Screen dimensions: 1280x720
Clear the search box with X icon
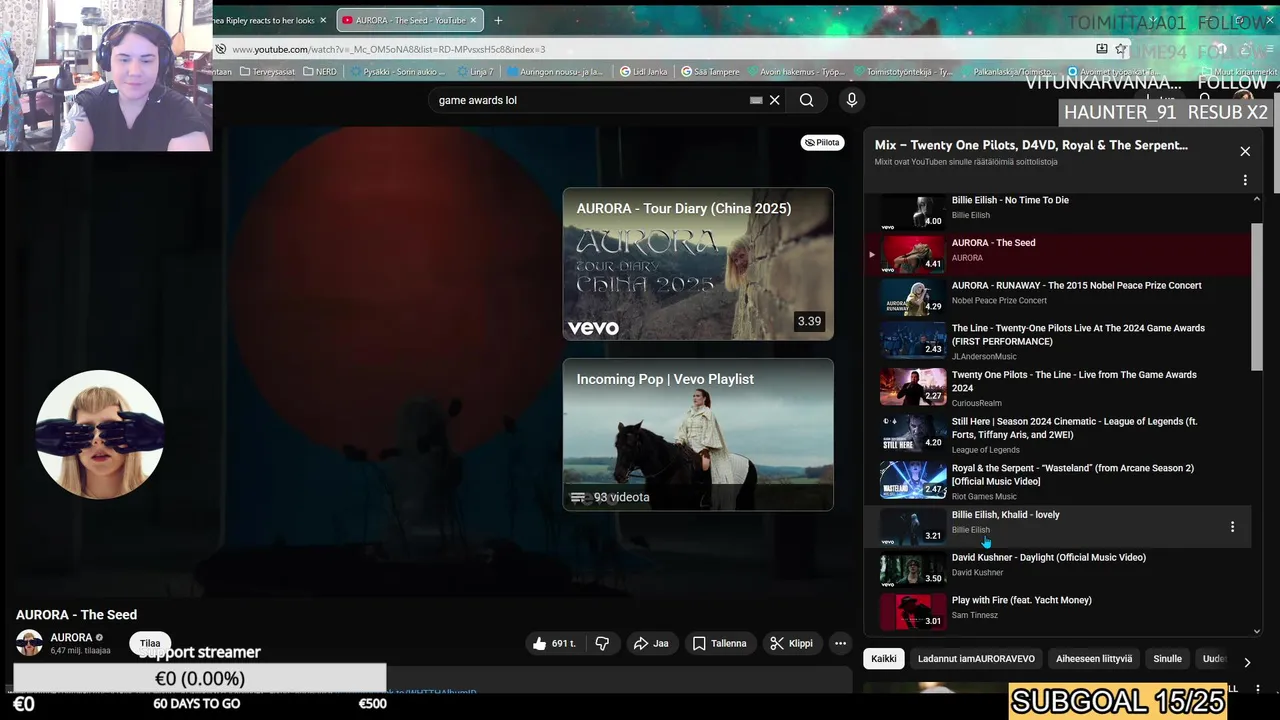pos(774,100)
